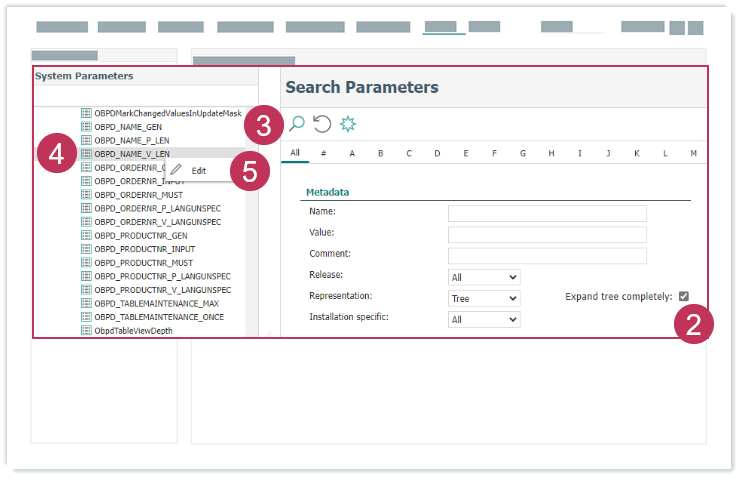This screenshot has height=479, width=741.
Task: Toggle the Expand tree completely checkbox
Action: [684, 296]
